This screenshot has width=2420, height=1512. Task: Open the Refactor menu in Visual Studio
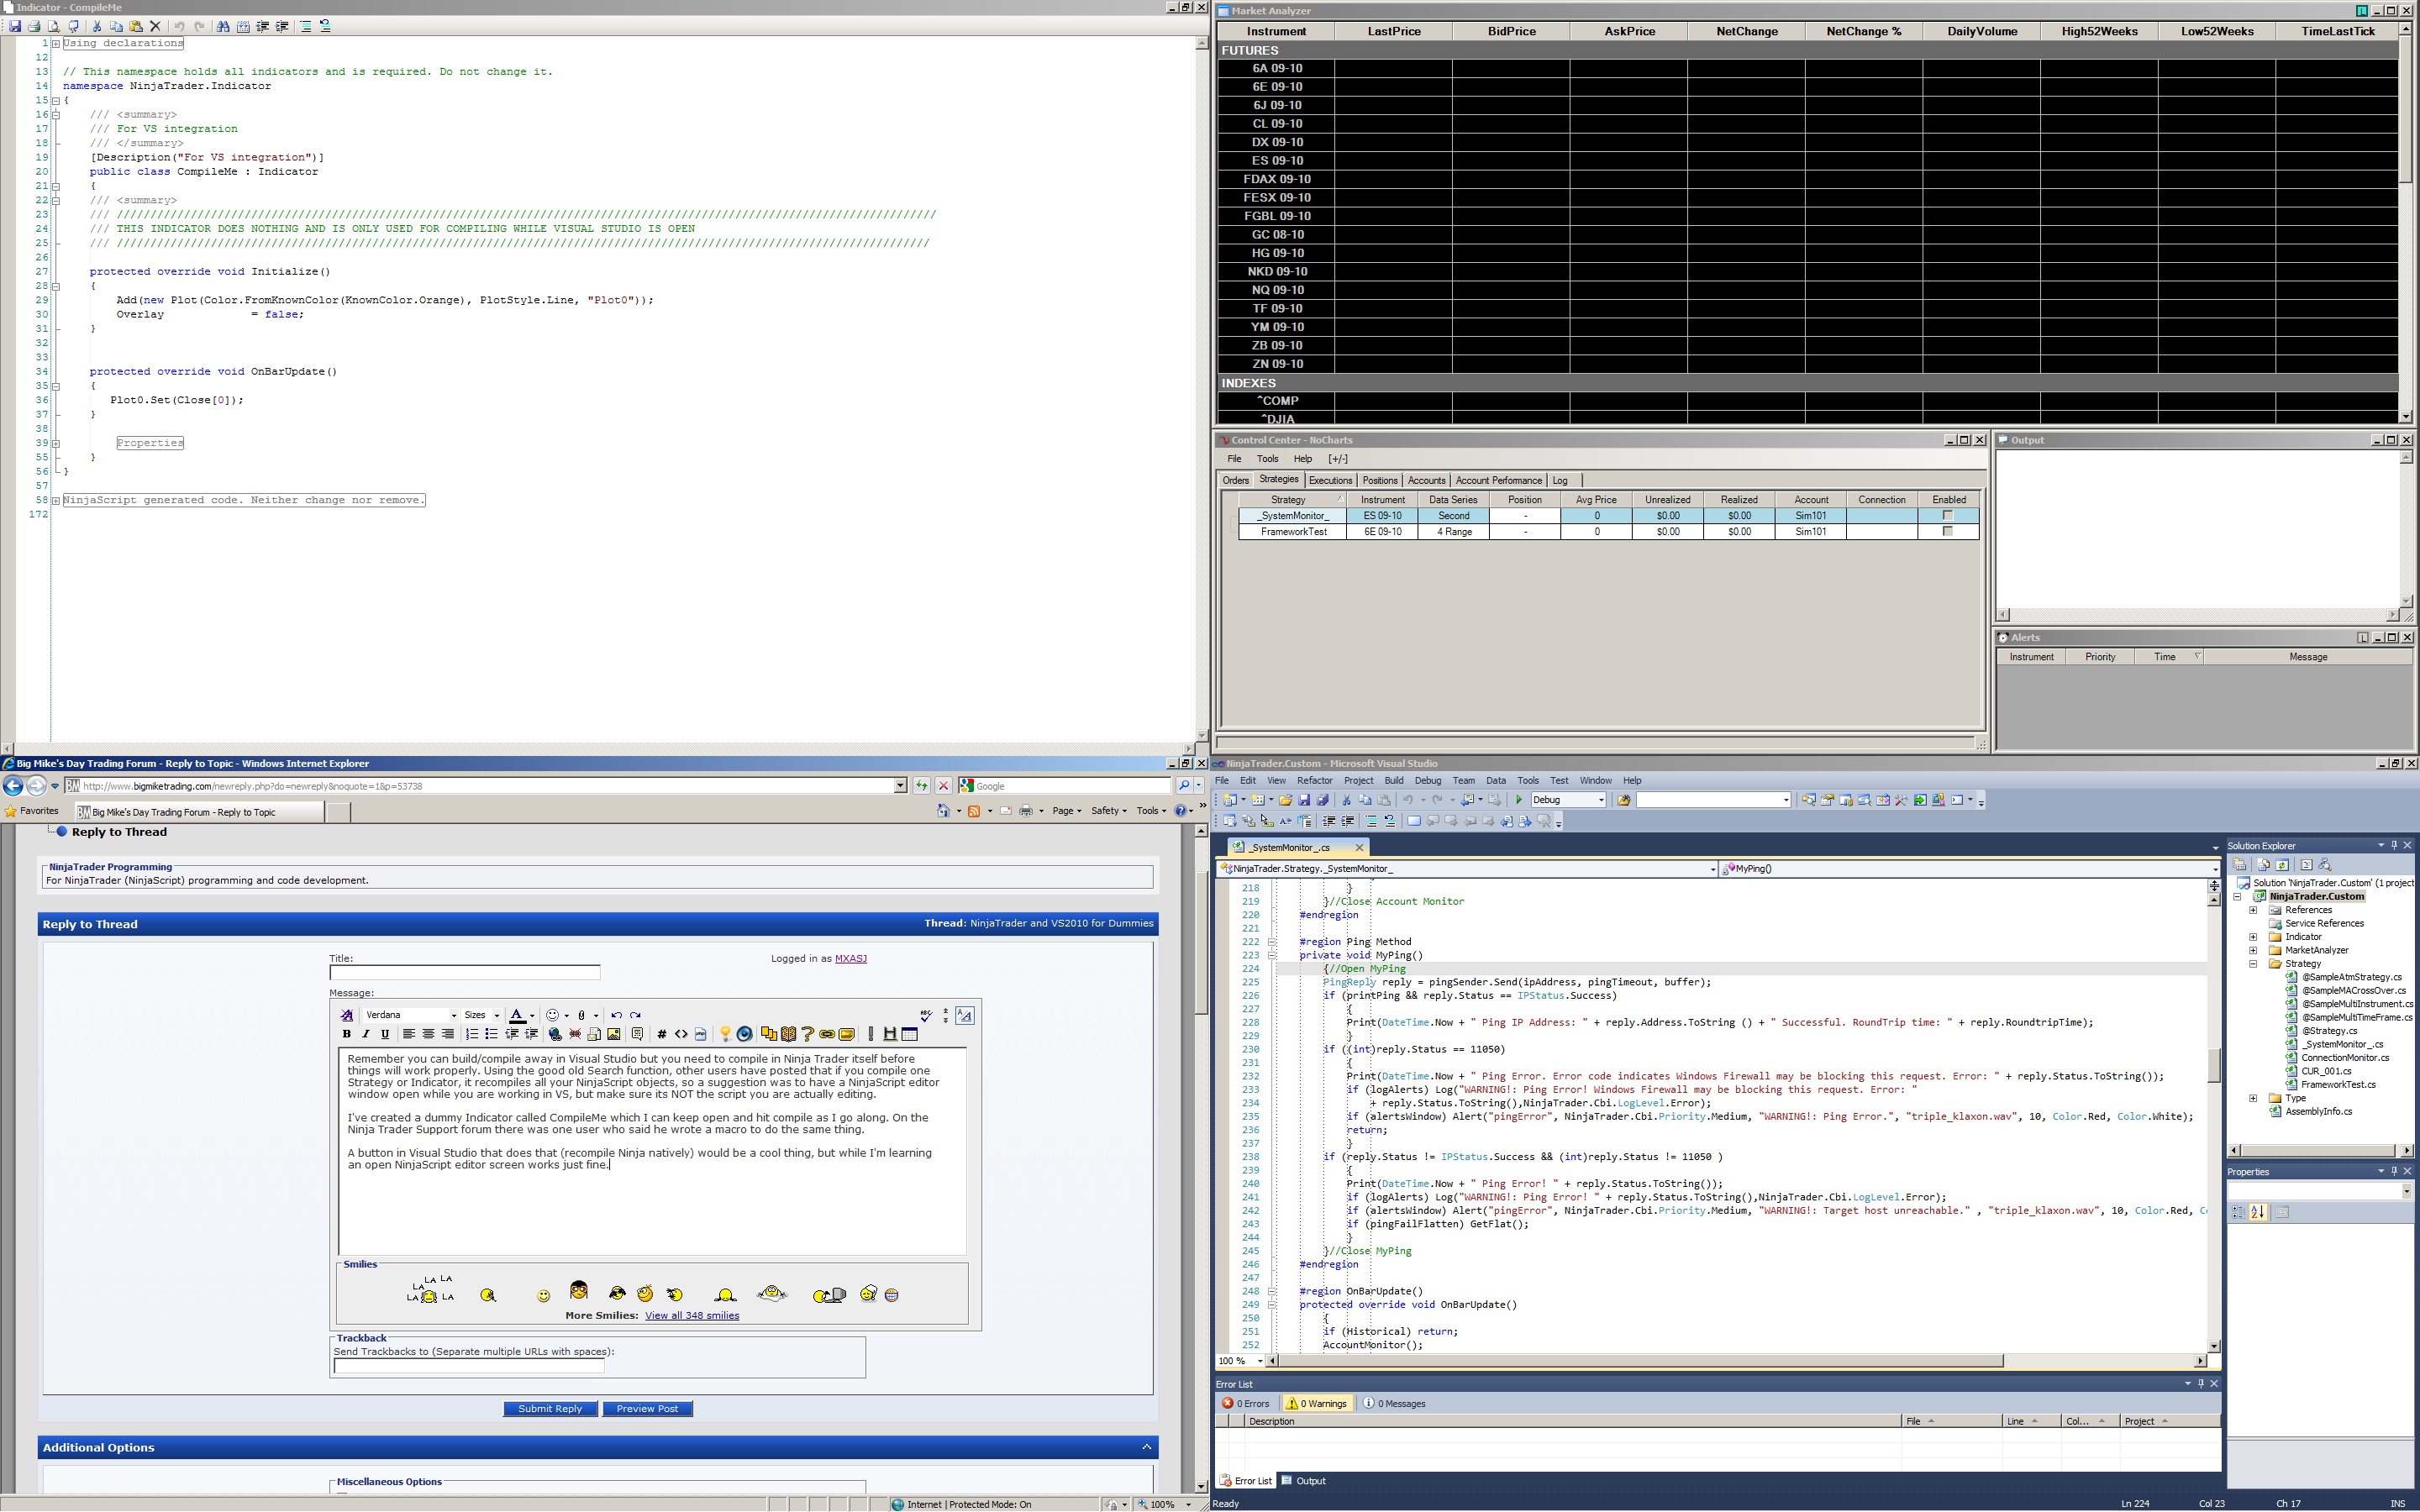(x=1314, y=781)
